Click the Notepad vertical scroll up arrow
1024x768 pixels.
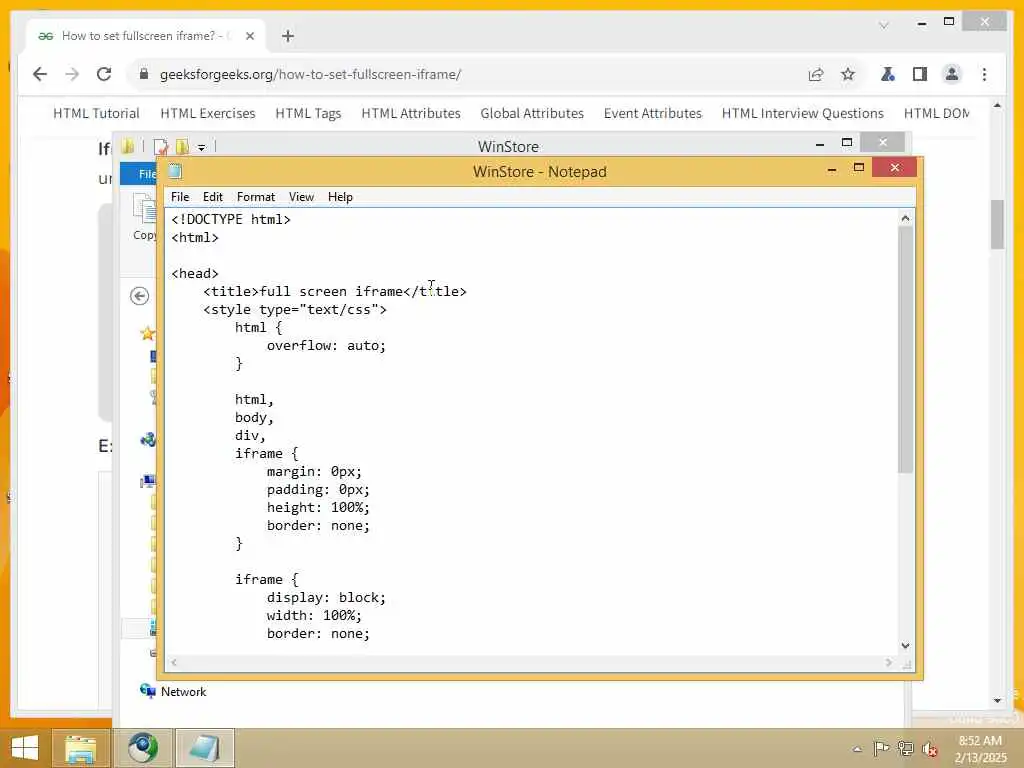pos(905,218)
